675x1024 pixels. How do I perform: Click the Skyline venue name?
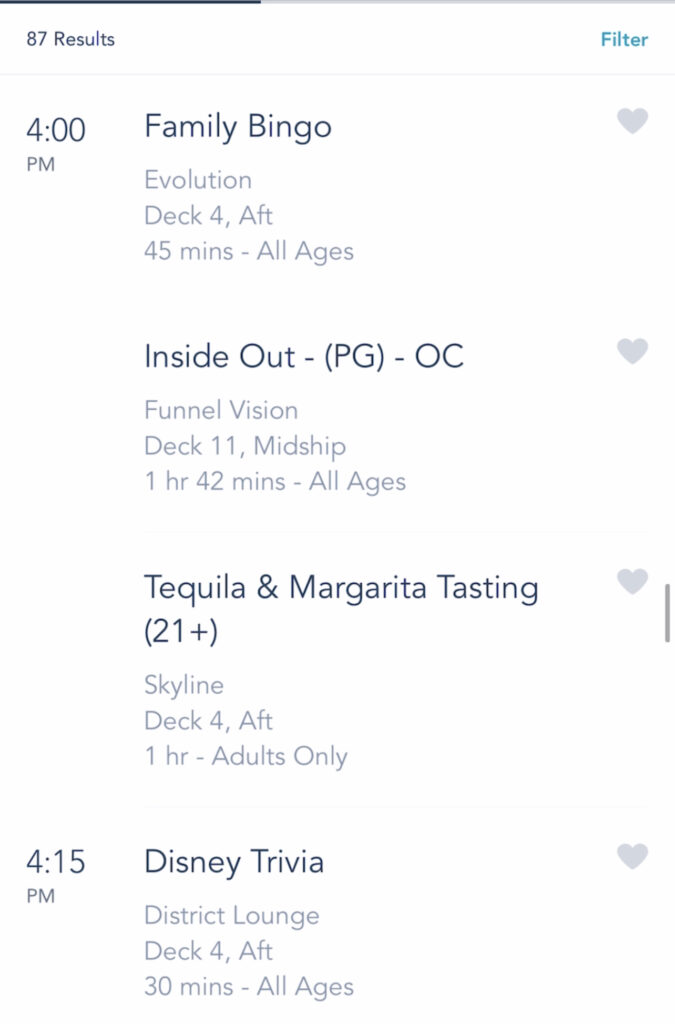[183, 685]
